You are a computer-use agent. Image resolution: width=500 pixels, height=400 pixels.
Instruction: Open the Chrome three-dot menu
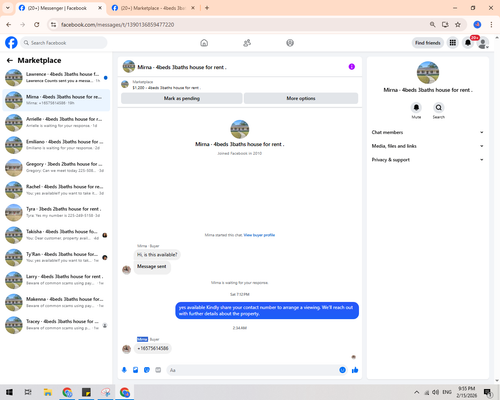(x=491, y=24)
